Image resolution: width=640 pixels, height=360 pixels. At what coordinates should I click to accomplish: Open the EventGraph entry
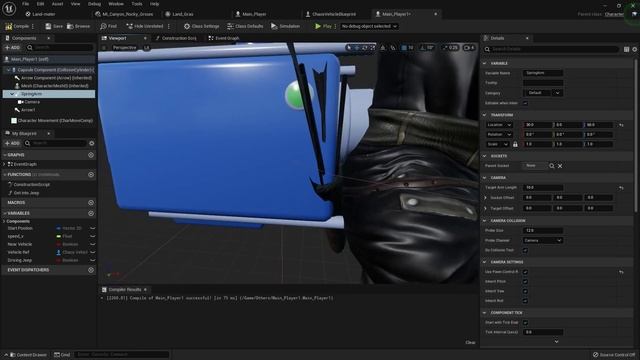[25, 164]
